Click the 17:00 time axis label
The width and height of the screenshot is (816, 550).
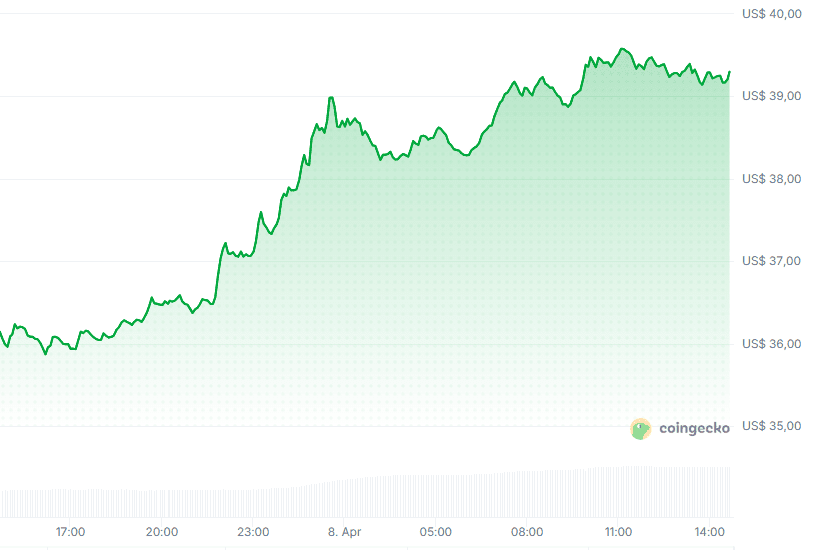point(70,532)
